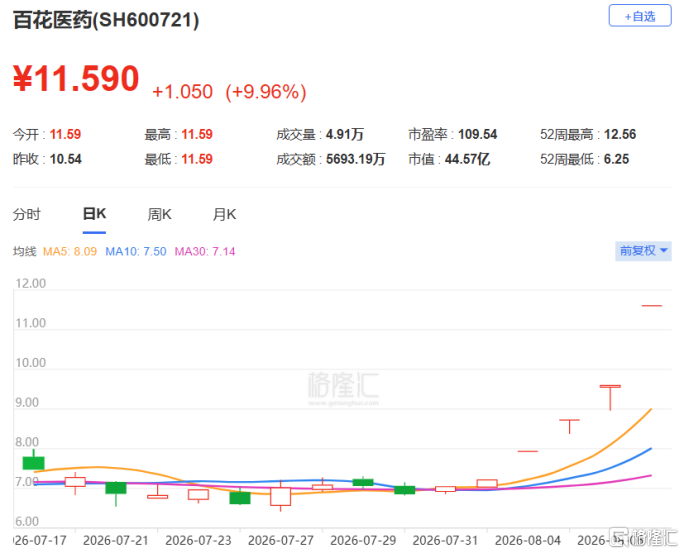Expand the 前复权 dropdown
The image size is (684, 554).
pyautogui.click(x=643, y=251)
